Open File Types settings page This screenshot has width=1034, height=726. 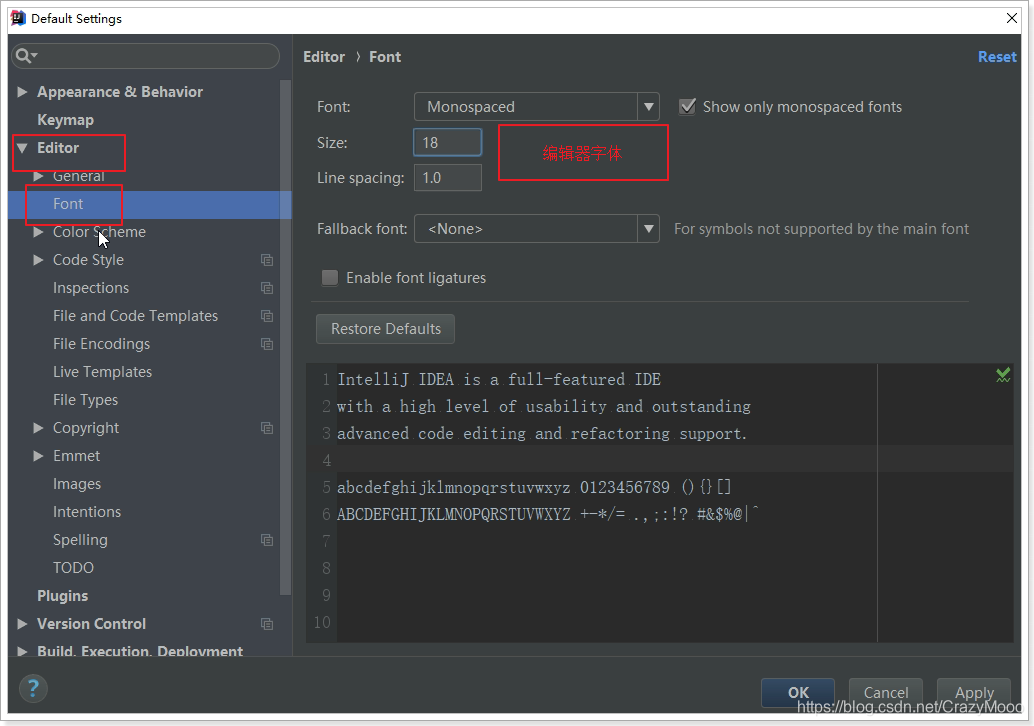pyautogui.click(x=86, y=400)
